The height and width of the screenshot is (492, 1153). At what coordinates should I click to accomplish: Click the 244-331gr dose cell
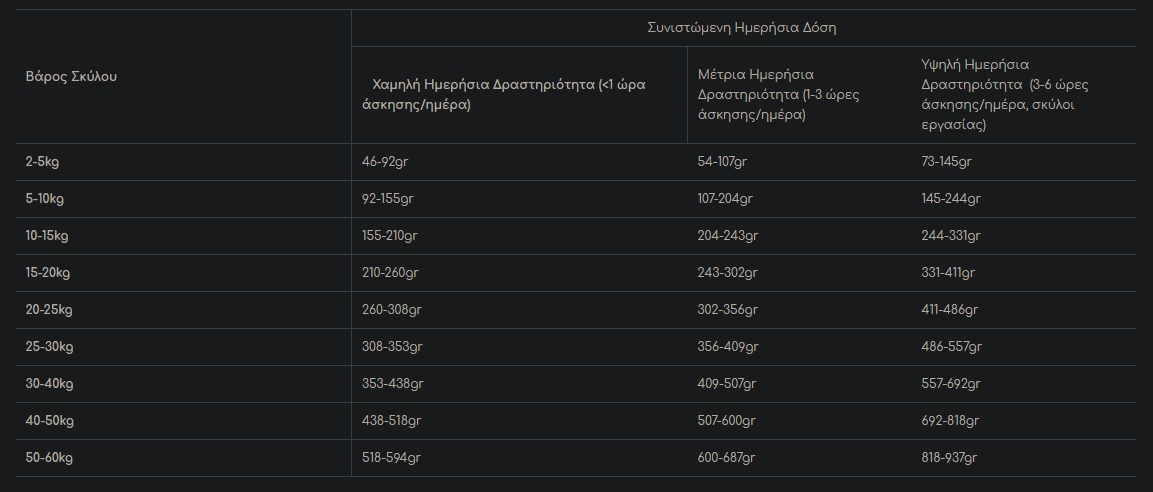tap(950, 236)
